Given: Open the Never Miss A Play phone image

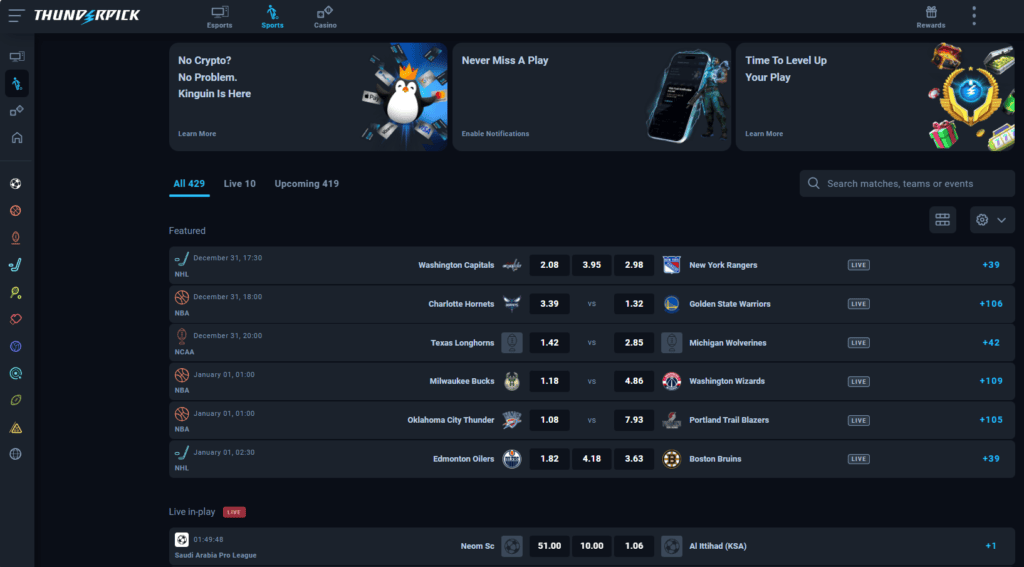Looking at the screenshot, I should pyautogui.click(x=686, y=97).
